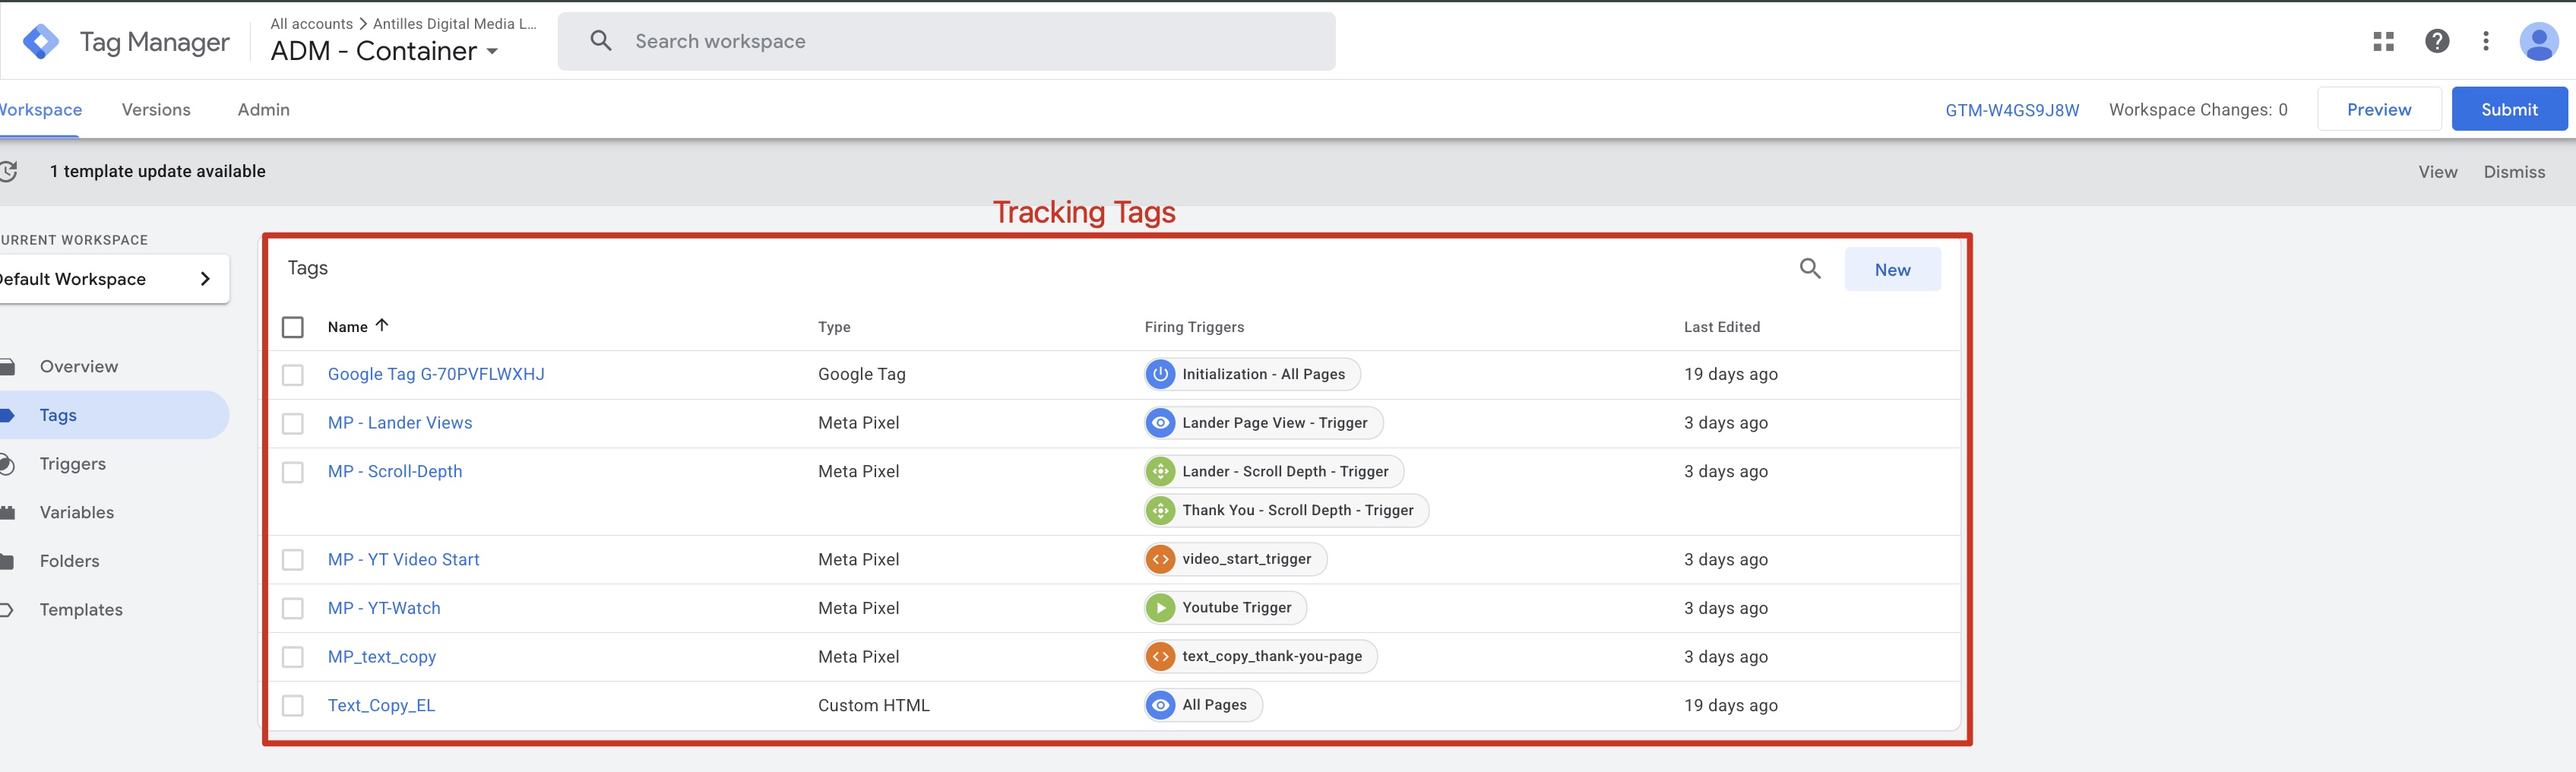This screenshot has width=2576, height=772.
Task: Click the video_start_trigger code icon
Action: 1160,559
